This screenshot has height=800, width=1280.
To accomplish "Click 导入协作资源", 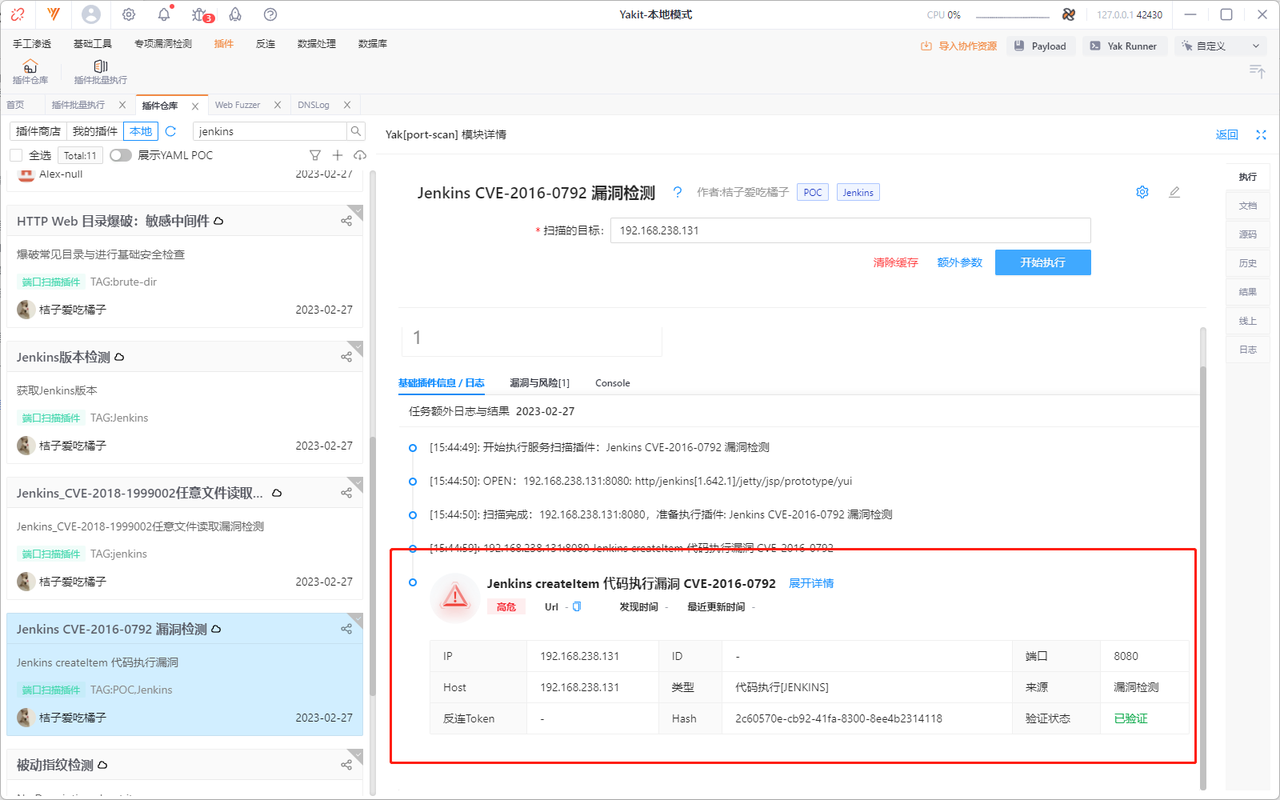I will (959, 46).
